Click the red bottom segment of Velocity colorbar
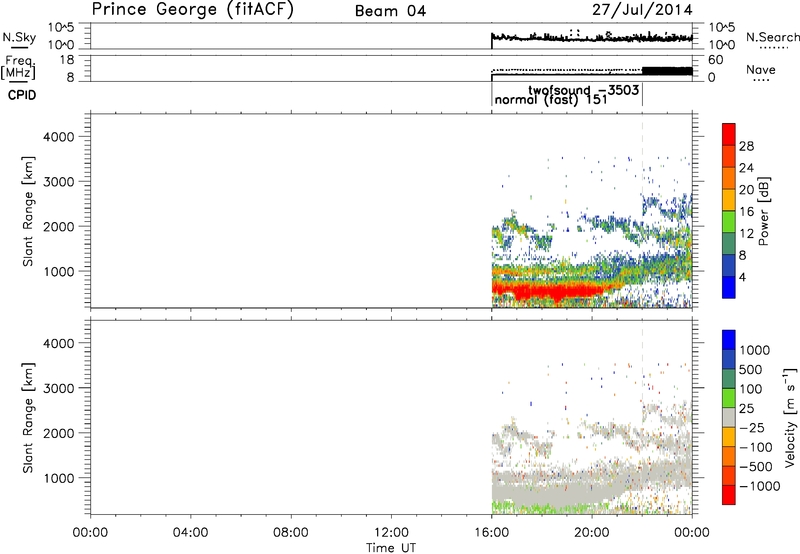Screen dimensions: 800x554 729,495
